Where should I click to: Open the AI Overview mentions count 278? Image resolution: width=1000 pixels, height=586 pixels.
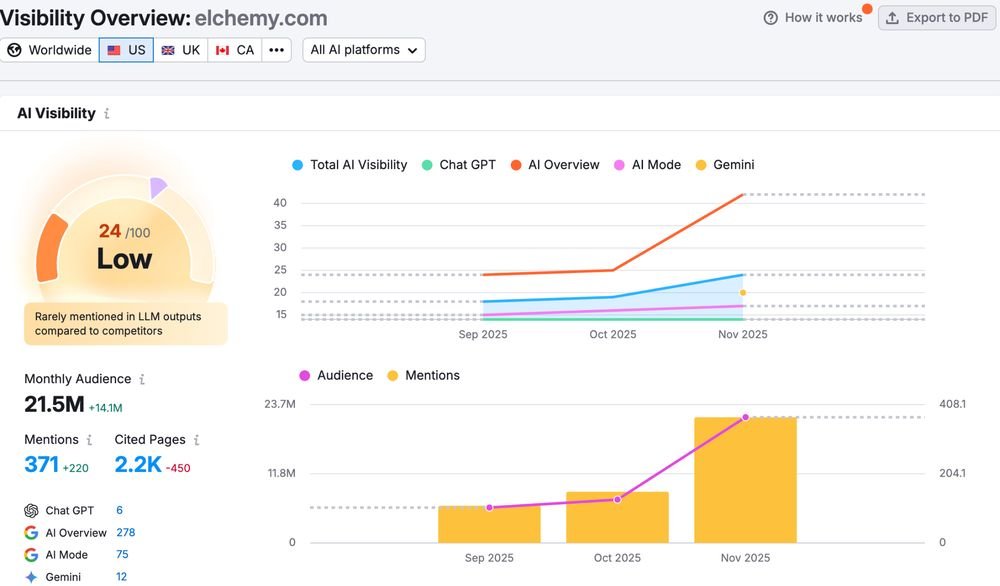(126, 532)
